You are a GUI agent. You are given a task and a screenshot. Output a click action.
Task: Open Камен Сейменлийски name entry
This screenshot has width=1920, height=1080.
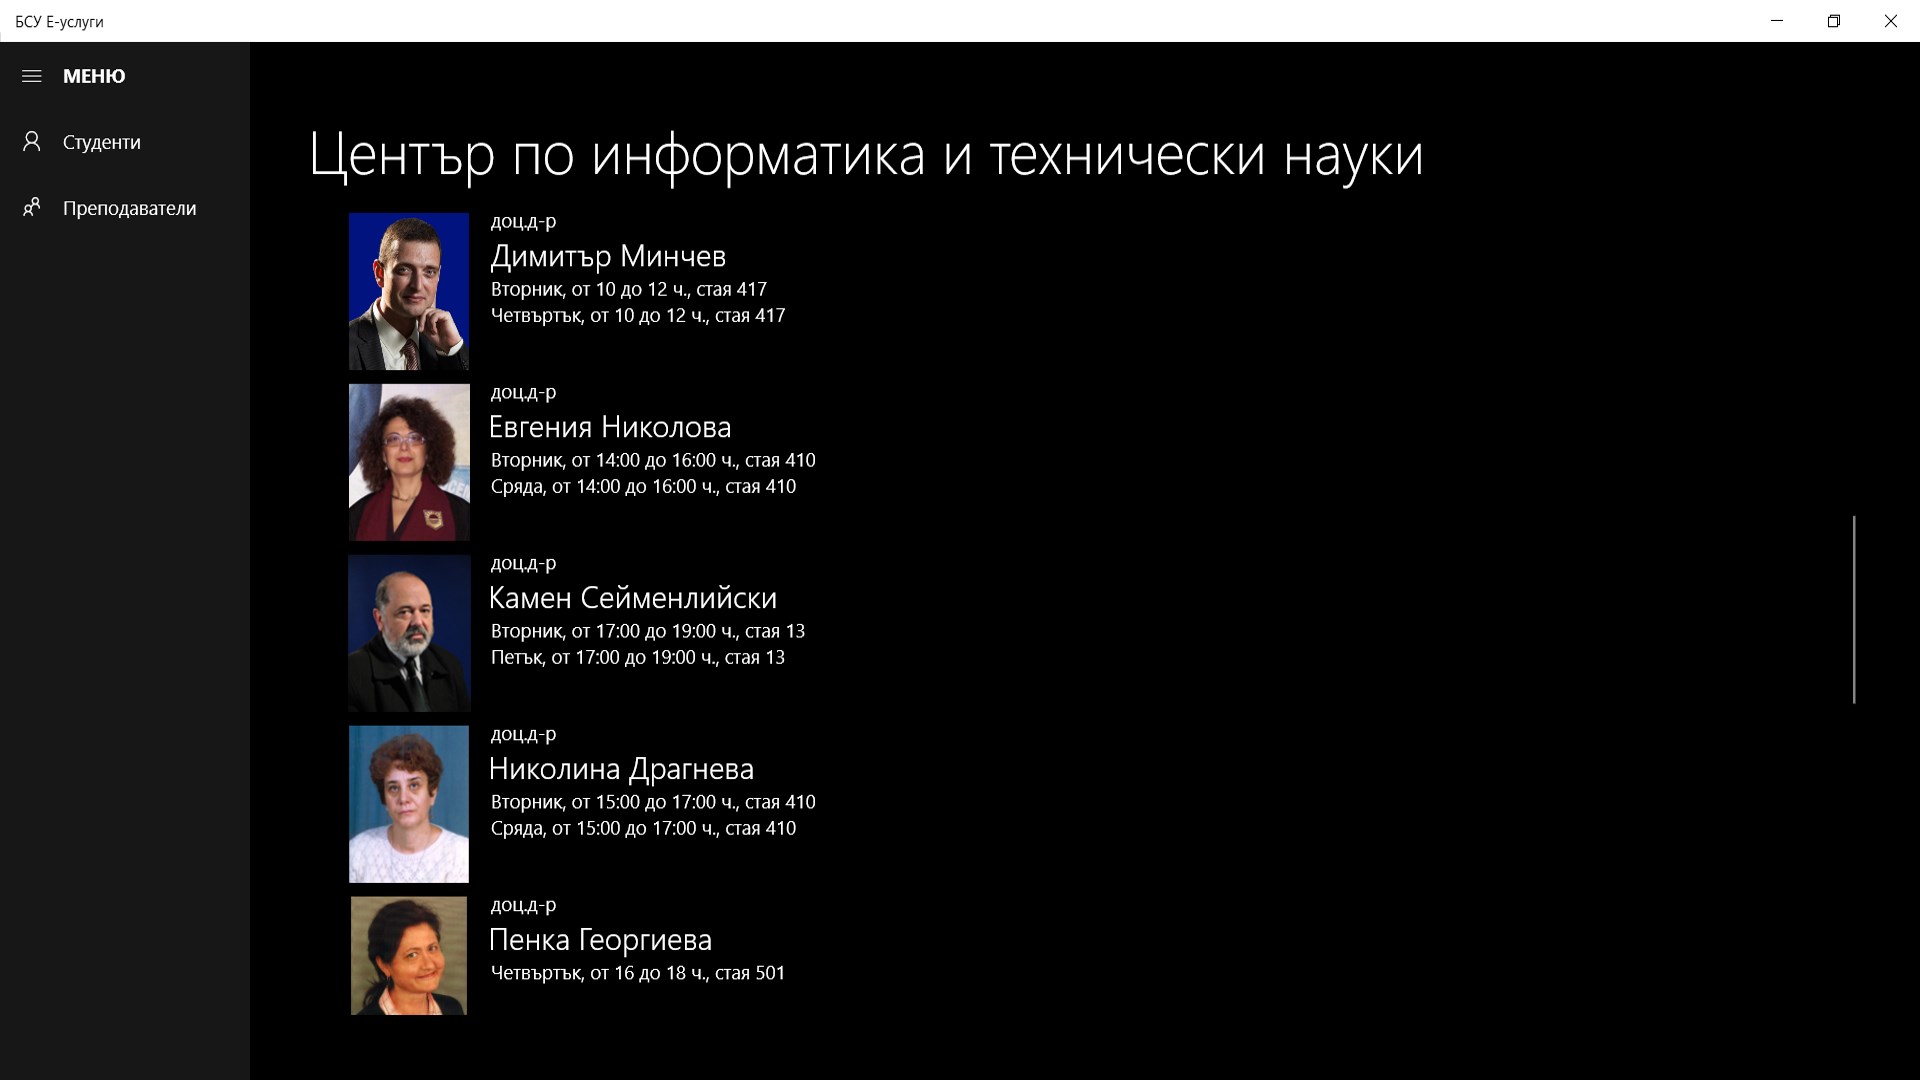coord(633,598)
